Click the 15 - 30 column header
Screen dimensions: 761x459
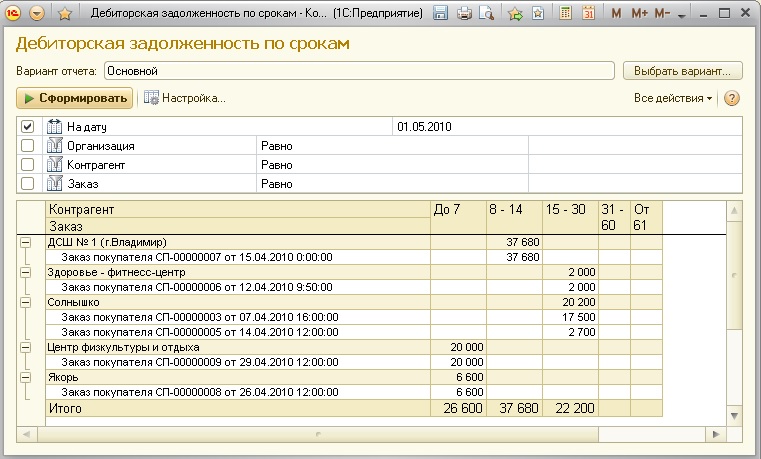[x=570, y=217]
